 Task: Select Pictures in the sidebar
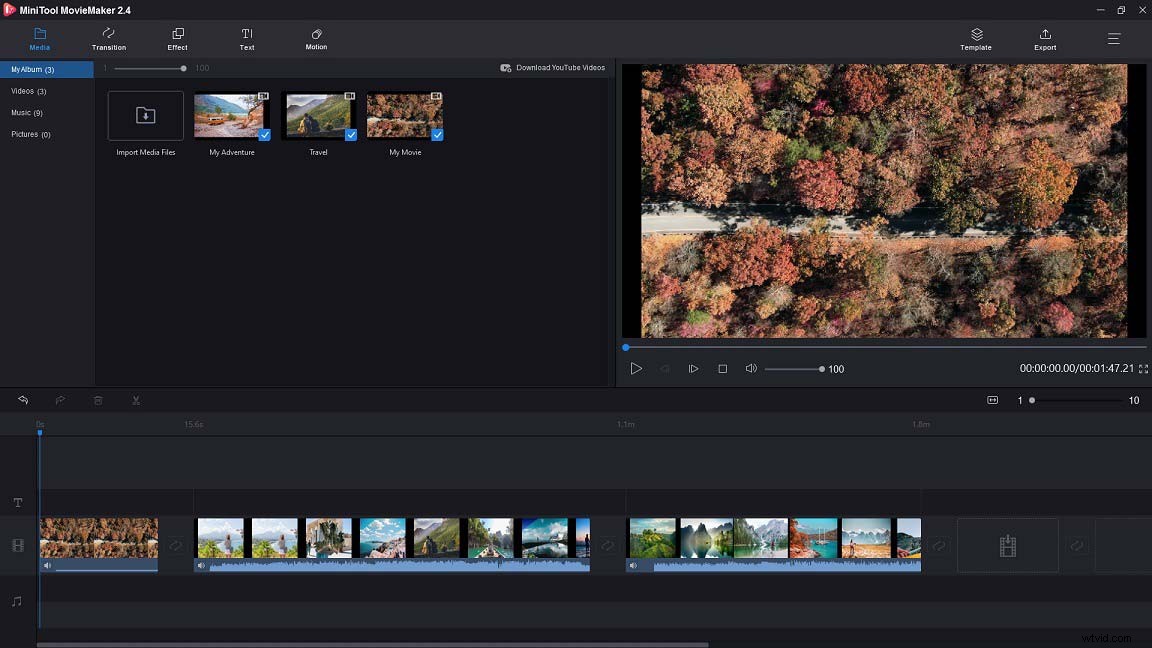click(30, 133)
